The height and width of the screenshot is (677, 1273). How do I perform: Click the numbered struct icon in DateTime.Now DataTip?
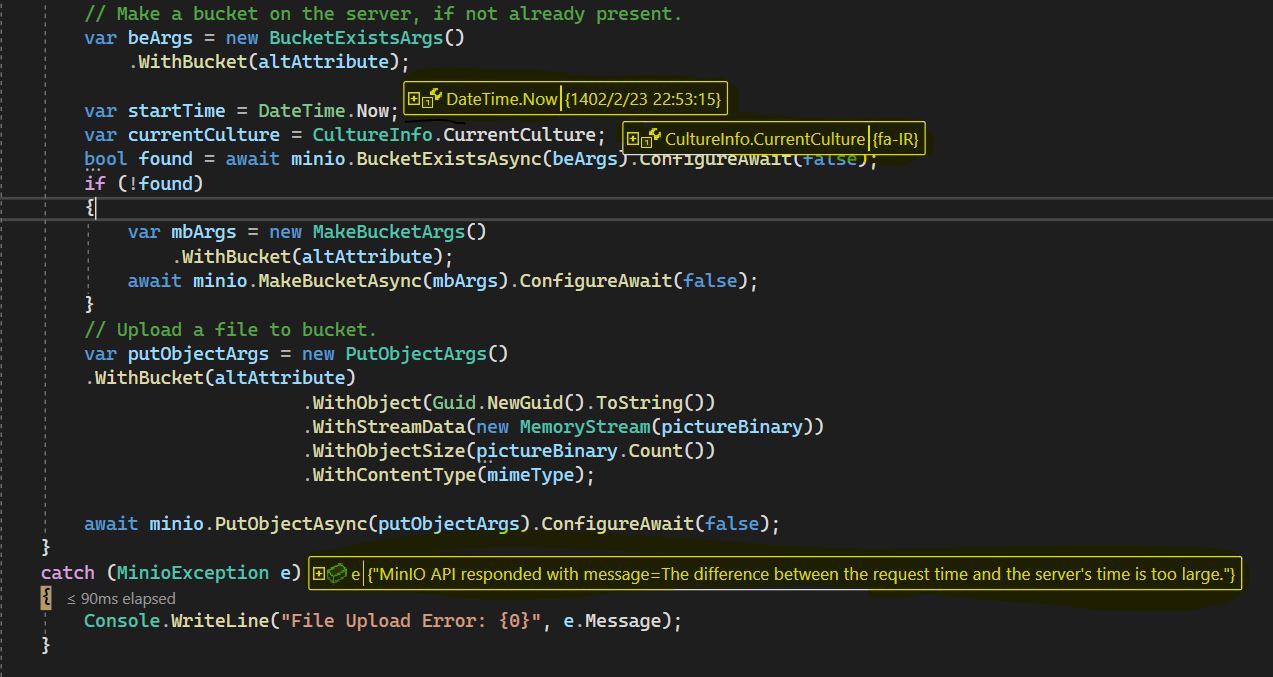(427, 101)
